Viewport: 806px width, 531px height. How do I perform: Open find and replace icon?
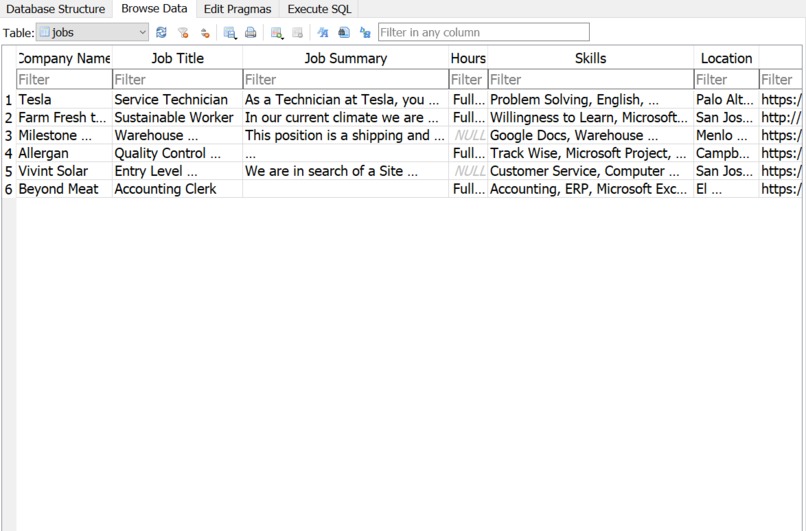[365, 32]
